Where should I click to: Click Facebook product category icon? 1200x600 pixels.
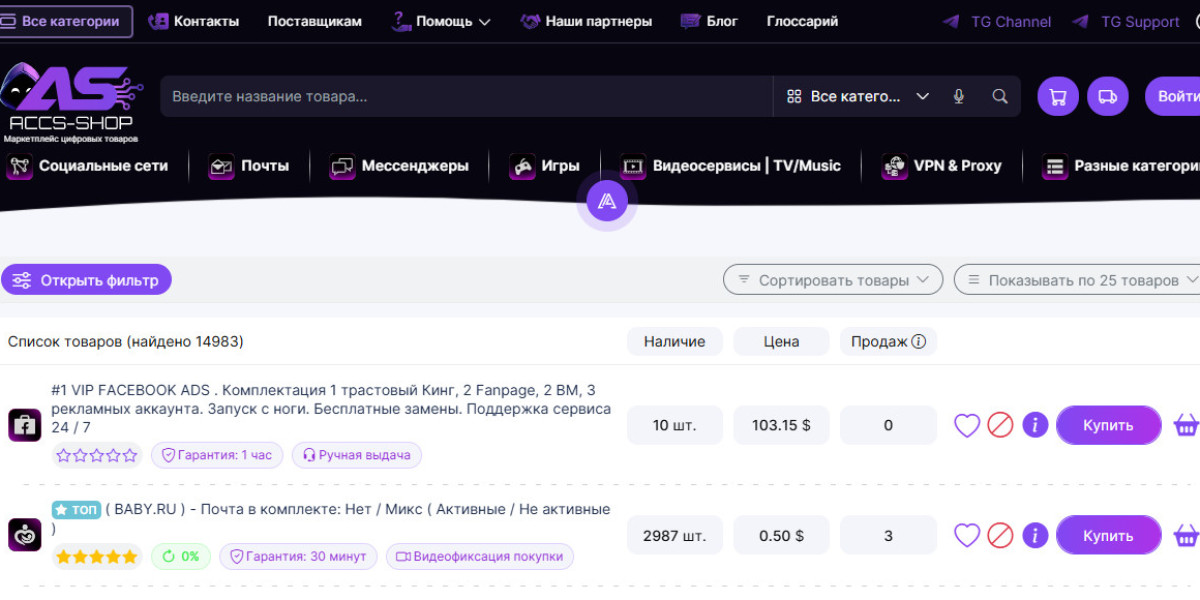(24, 424)
